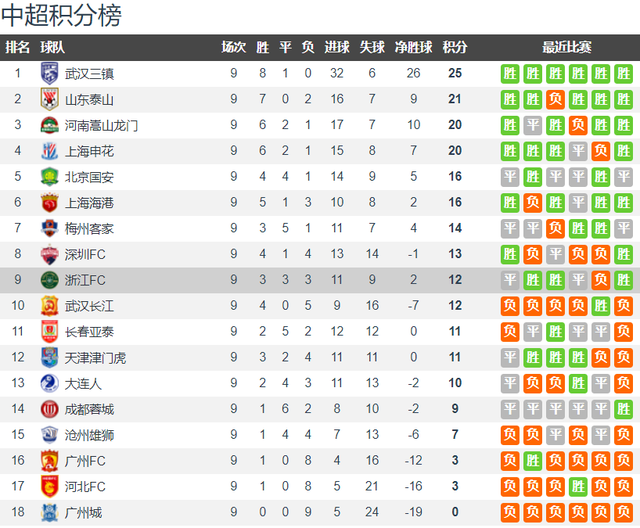Select the highlighted 浙江FC table row
This screenshot has height=528, width=640.
click(x=320, y=280)
